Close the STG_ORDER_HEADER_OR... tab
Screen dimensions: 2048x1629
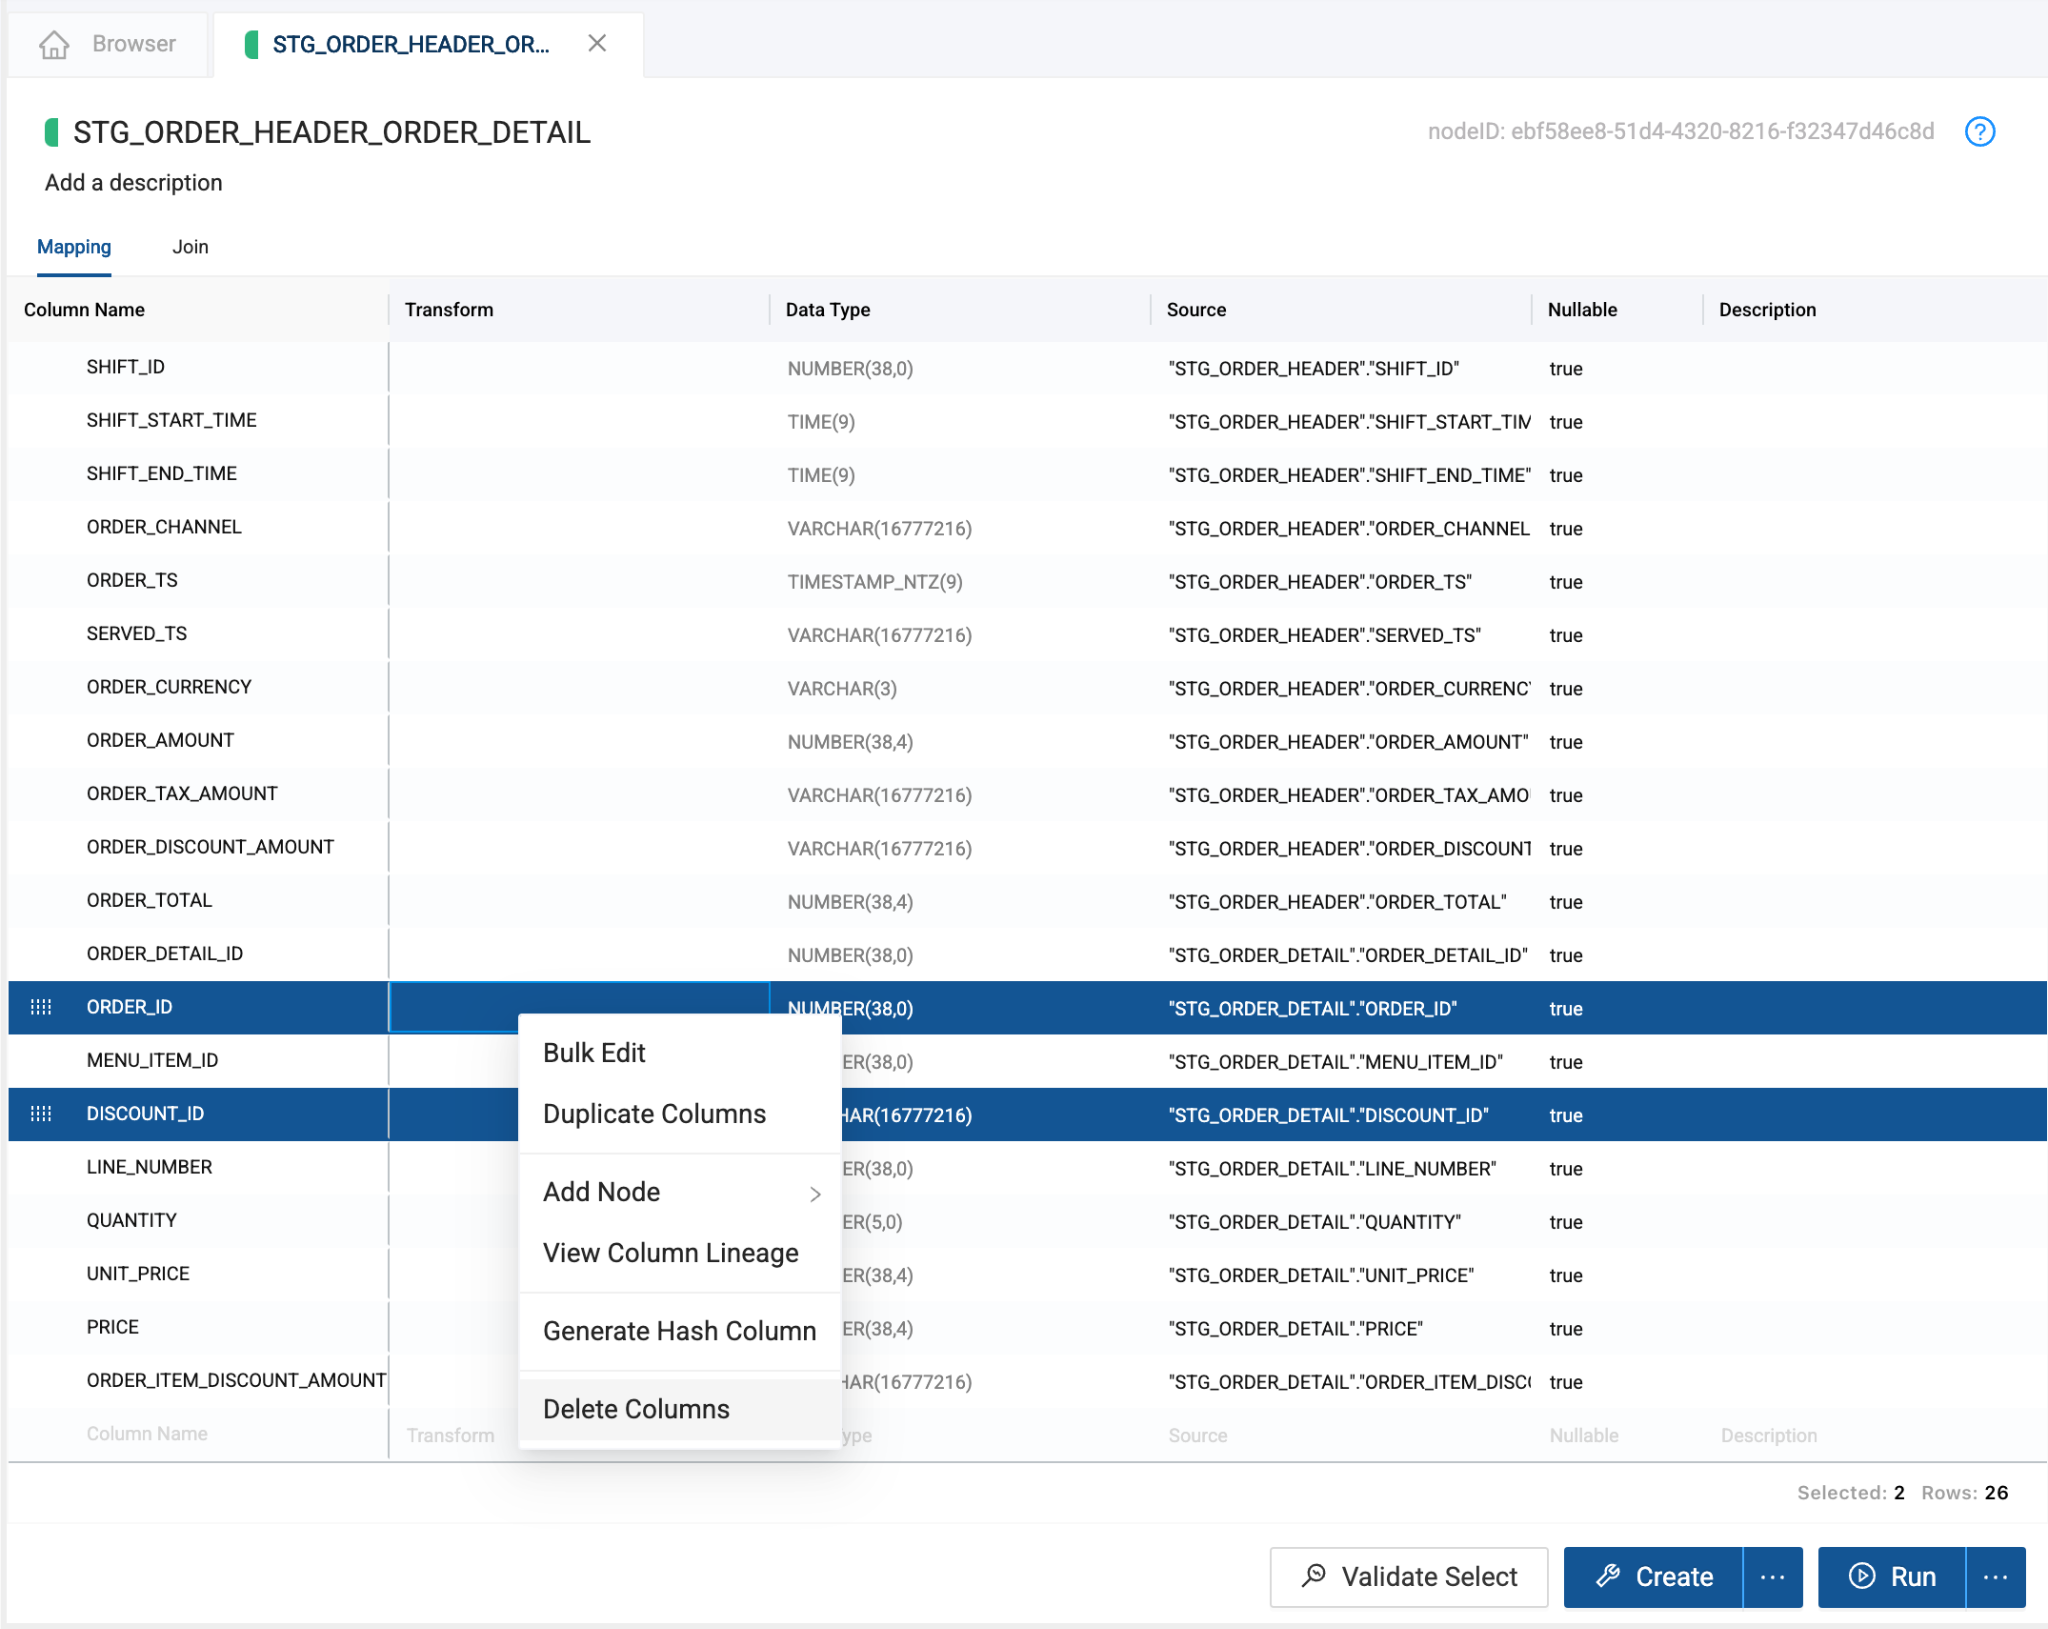click(x=597, y=43)
